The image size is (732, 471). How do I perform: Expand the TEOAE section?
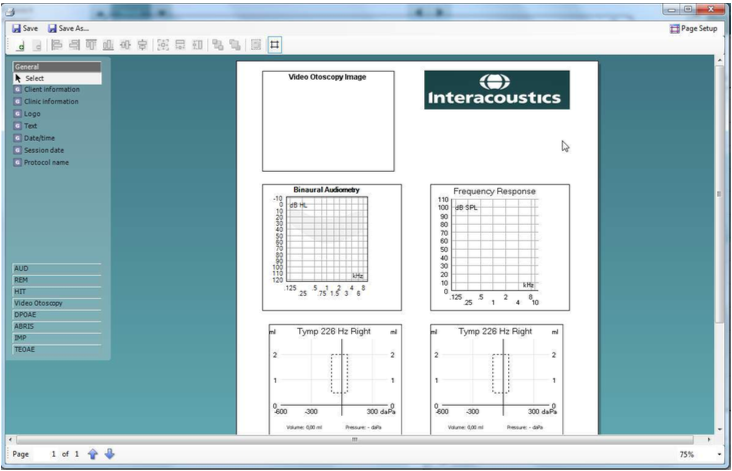pyautogui.click(x=56, y=349)
